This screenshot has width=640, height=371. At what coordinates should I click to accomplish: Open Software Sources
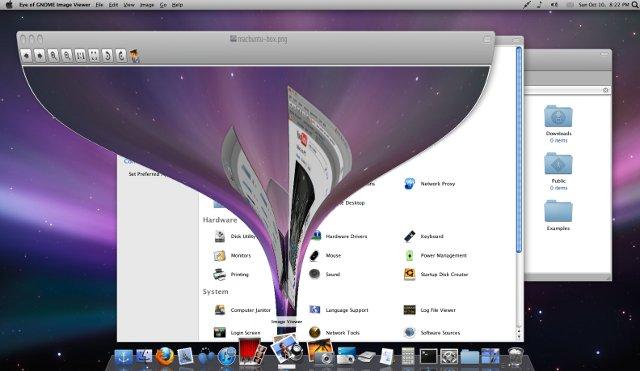pyautogui.click(x=432, y=332)
